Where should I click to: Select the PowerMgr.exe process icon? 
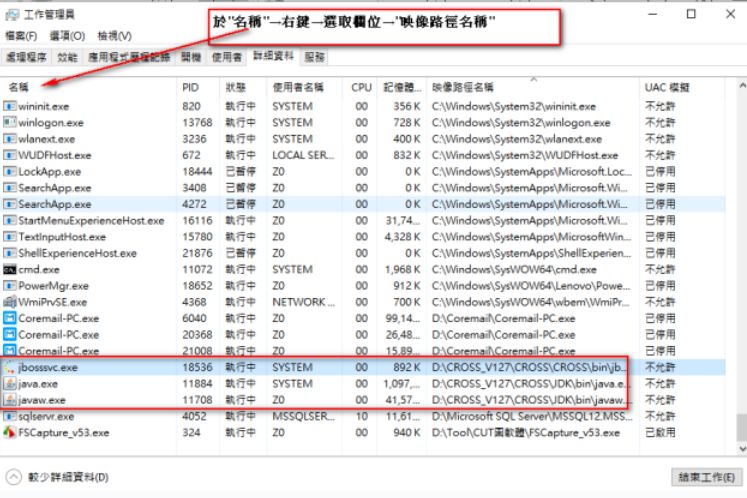pos(10,285)
